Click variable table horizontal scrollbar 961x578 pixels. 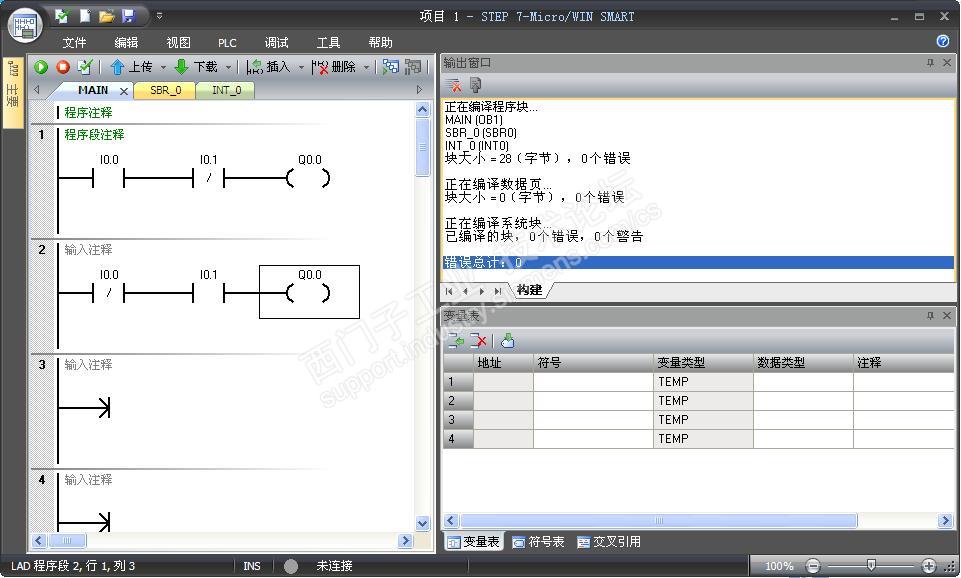click(x=659, y=521)
